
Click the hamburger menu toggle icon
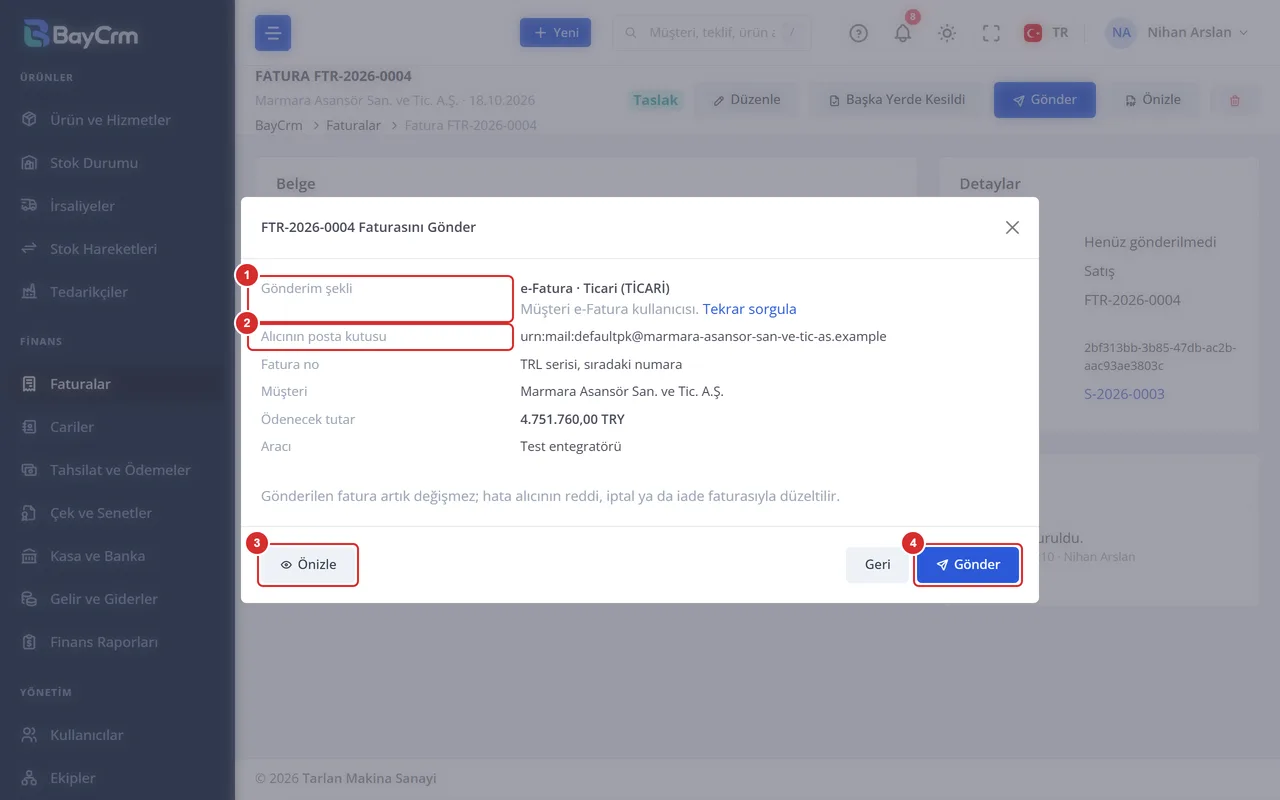(273, 33)
